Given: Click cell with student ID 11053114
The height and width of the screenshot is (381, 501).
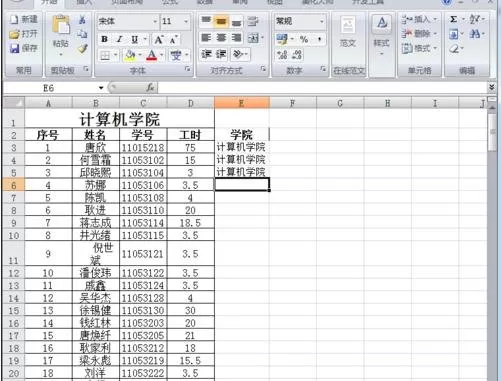Looking at the screenshot, I should [x=143, y=223].
